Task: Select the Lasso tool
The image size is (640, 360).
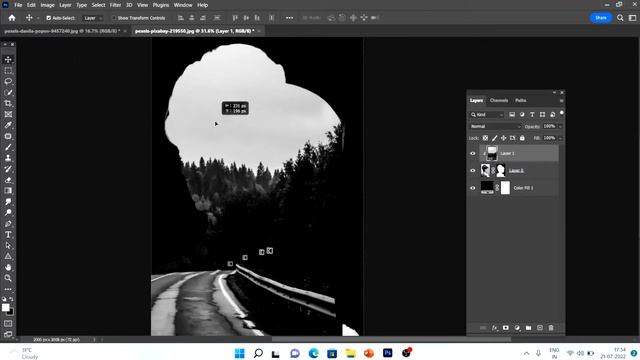Action: [8, 82]
